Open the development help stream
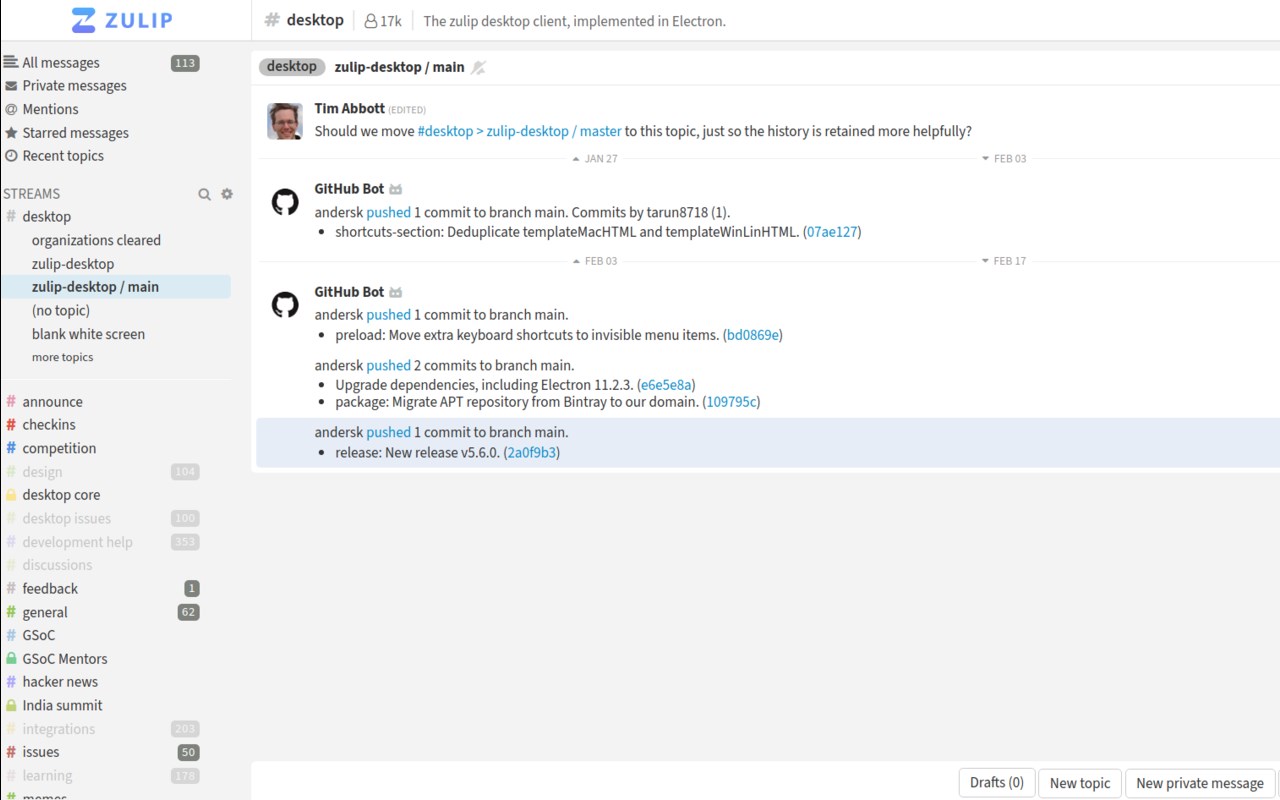 click(x=77, y=542)
